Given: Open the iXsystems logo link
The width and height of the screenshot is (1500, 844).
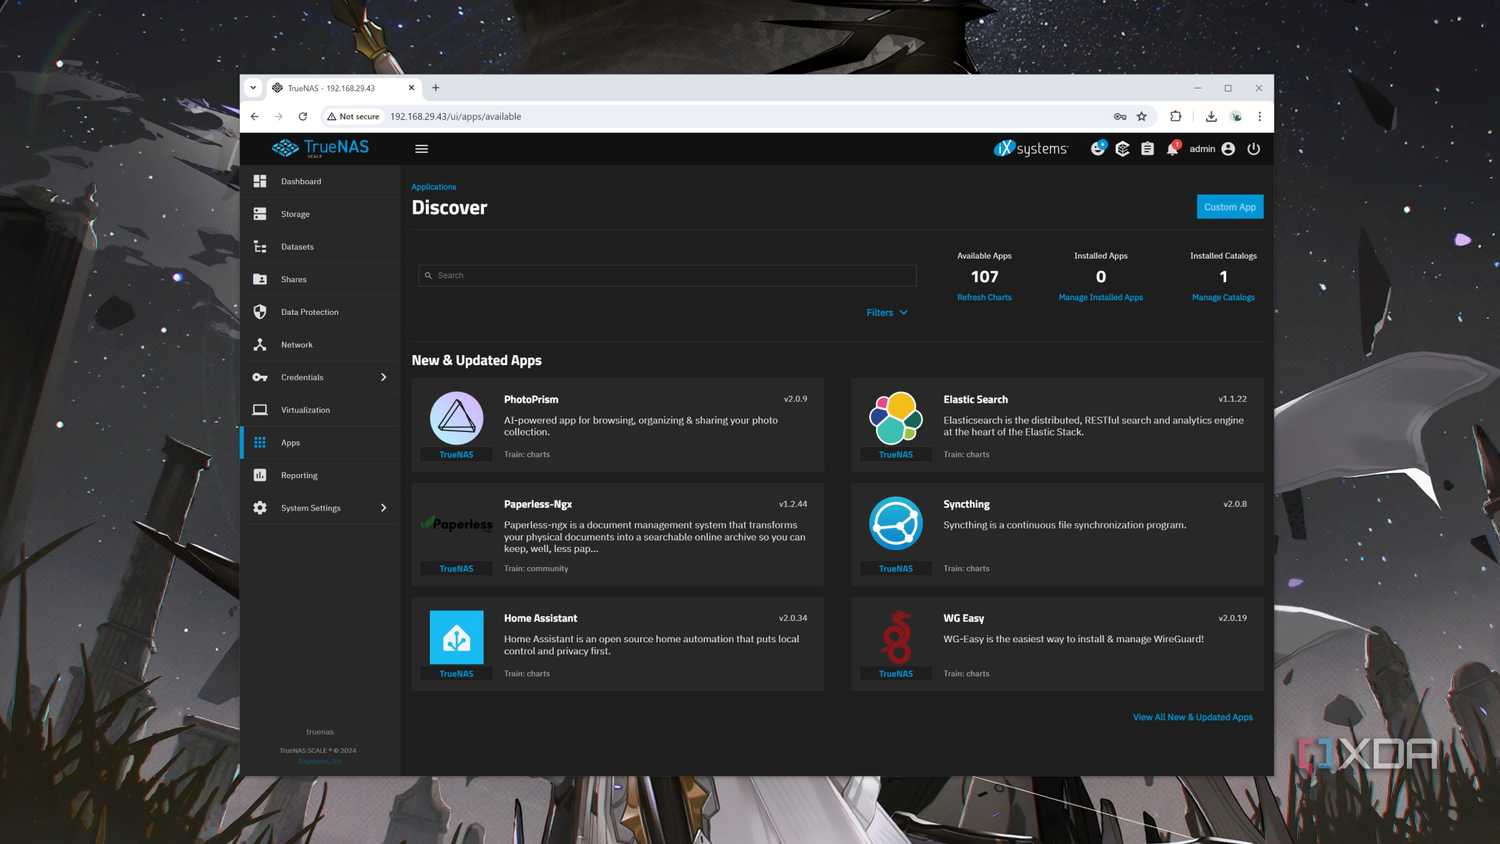Looking at the screenshot, I should [x=1030, y=148].
